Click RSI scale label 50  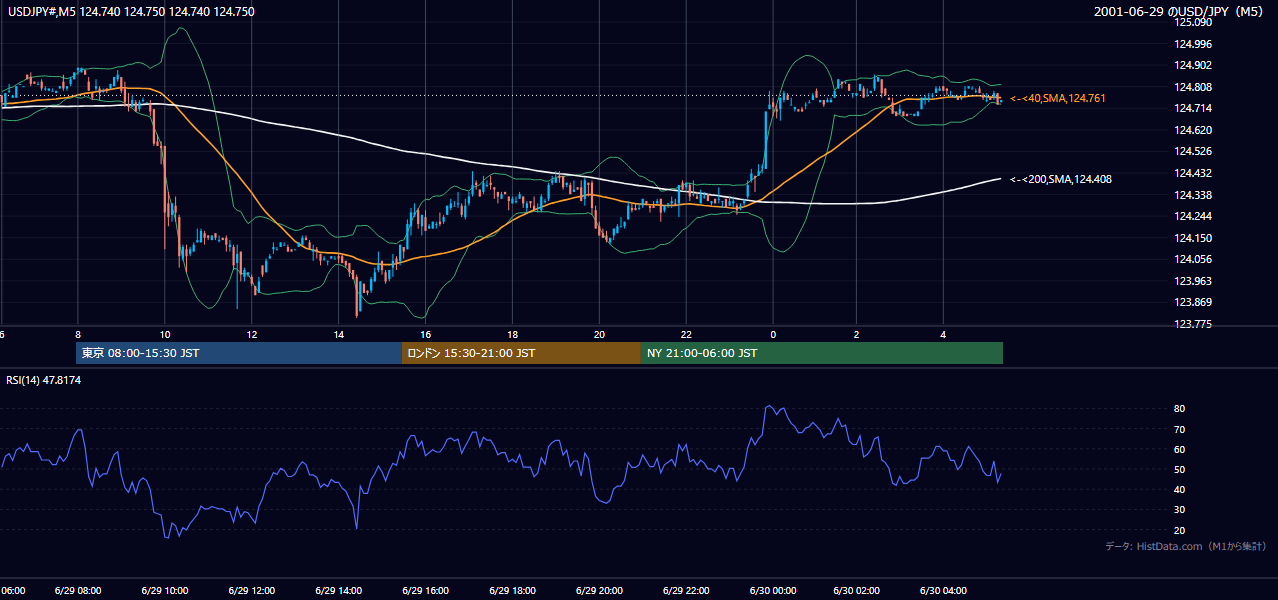[x=1179, y=469]
